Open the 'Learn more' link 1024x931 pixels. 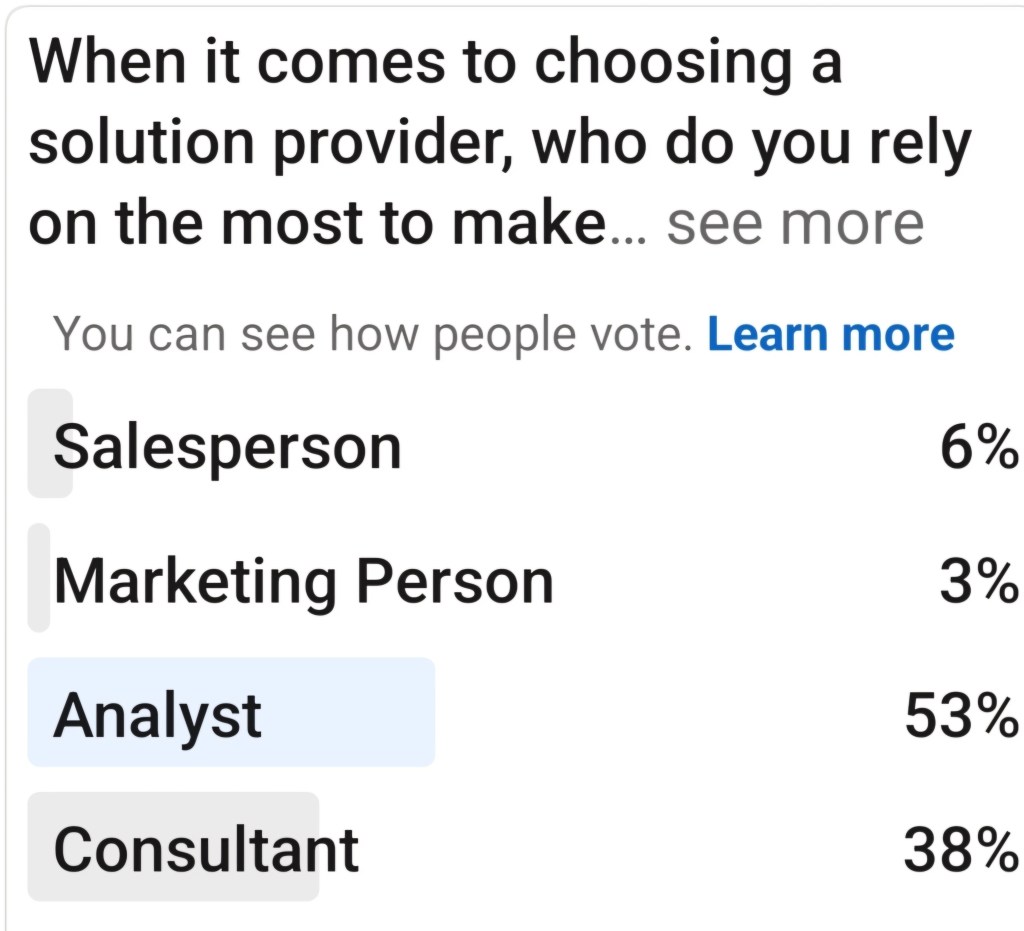tap(830, 334)
